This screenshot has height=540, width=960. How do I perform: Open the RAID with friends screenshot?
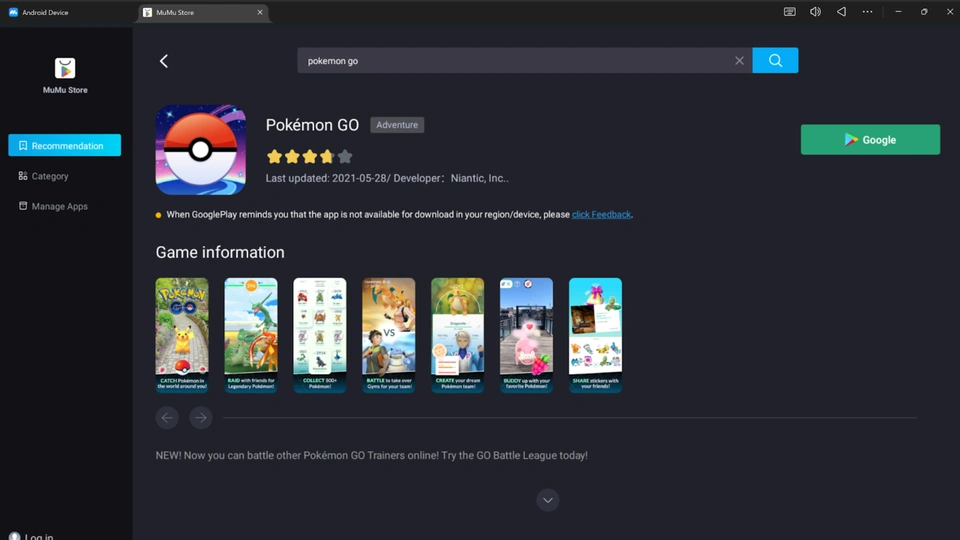[250, 335]
